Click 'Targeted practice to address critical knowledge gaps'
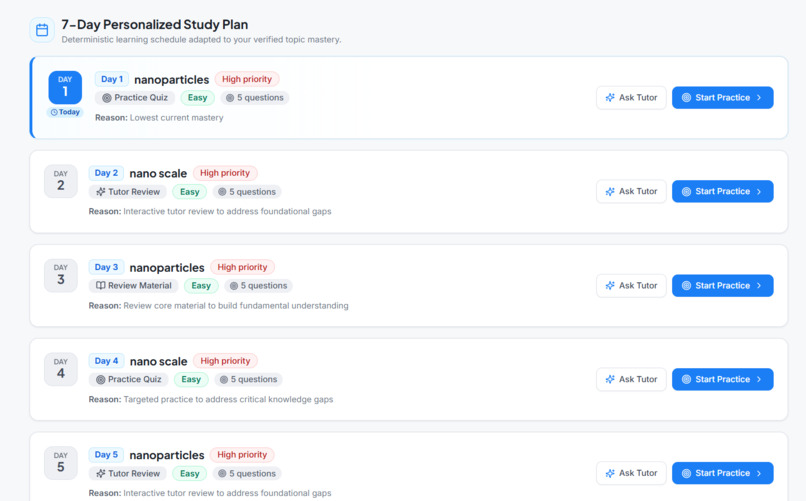The height and width of the screenshot is (501, 806). click(x=228, y=399)
